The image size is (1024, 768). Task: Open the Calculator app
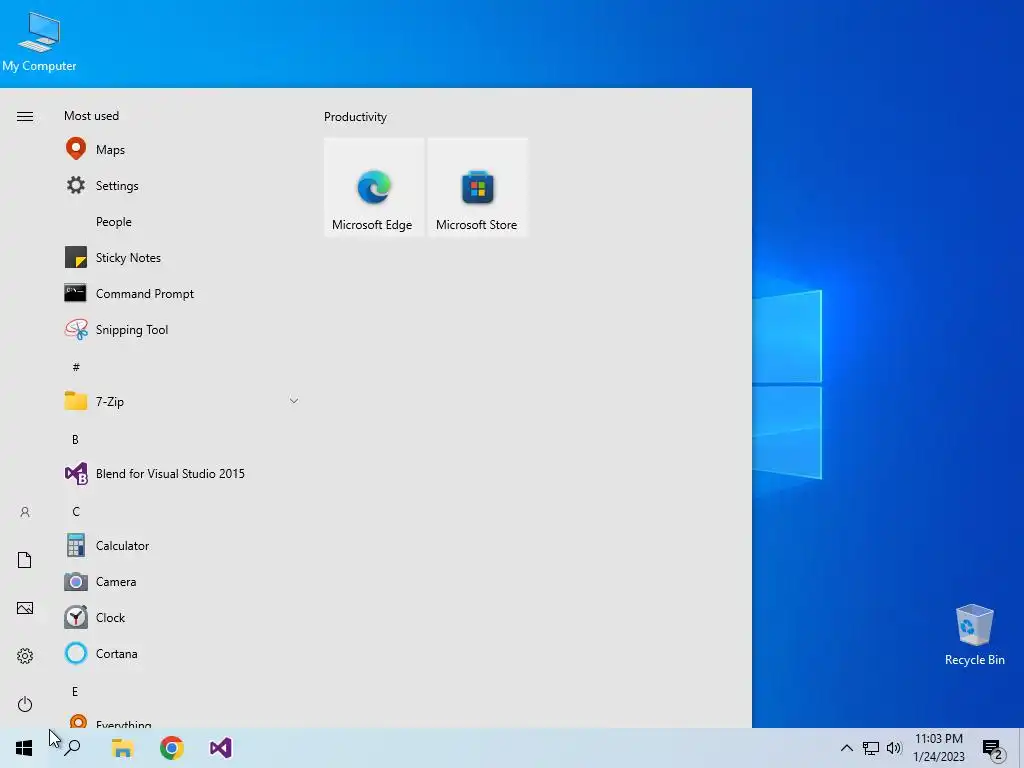tap(183, 546)
